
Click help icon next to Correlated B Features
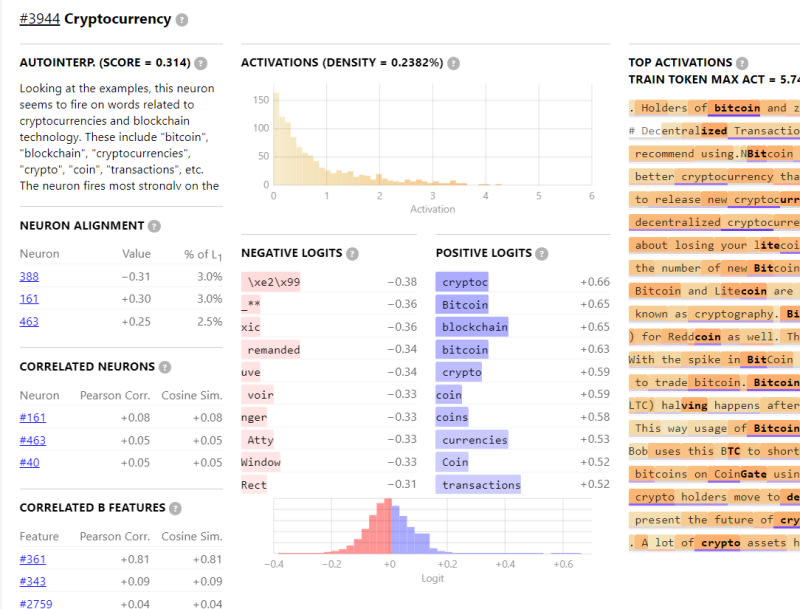(x=175, y=508)
